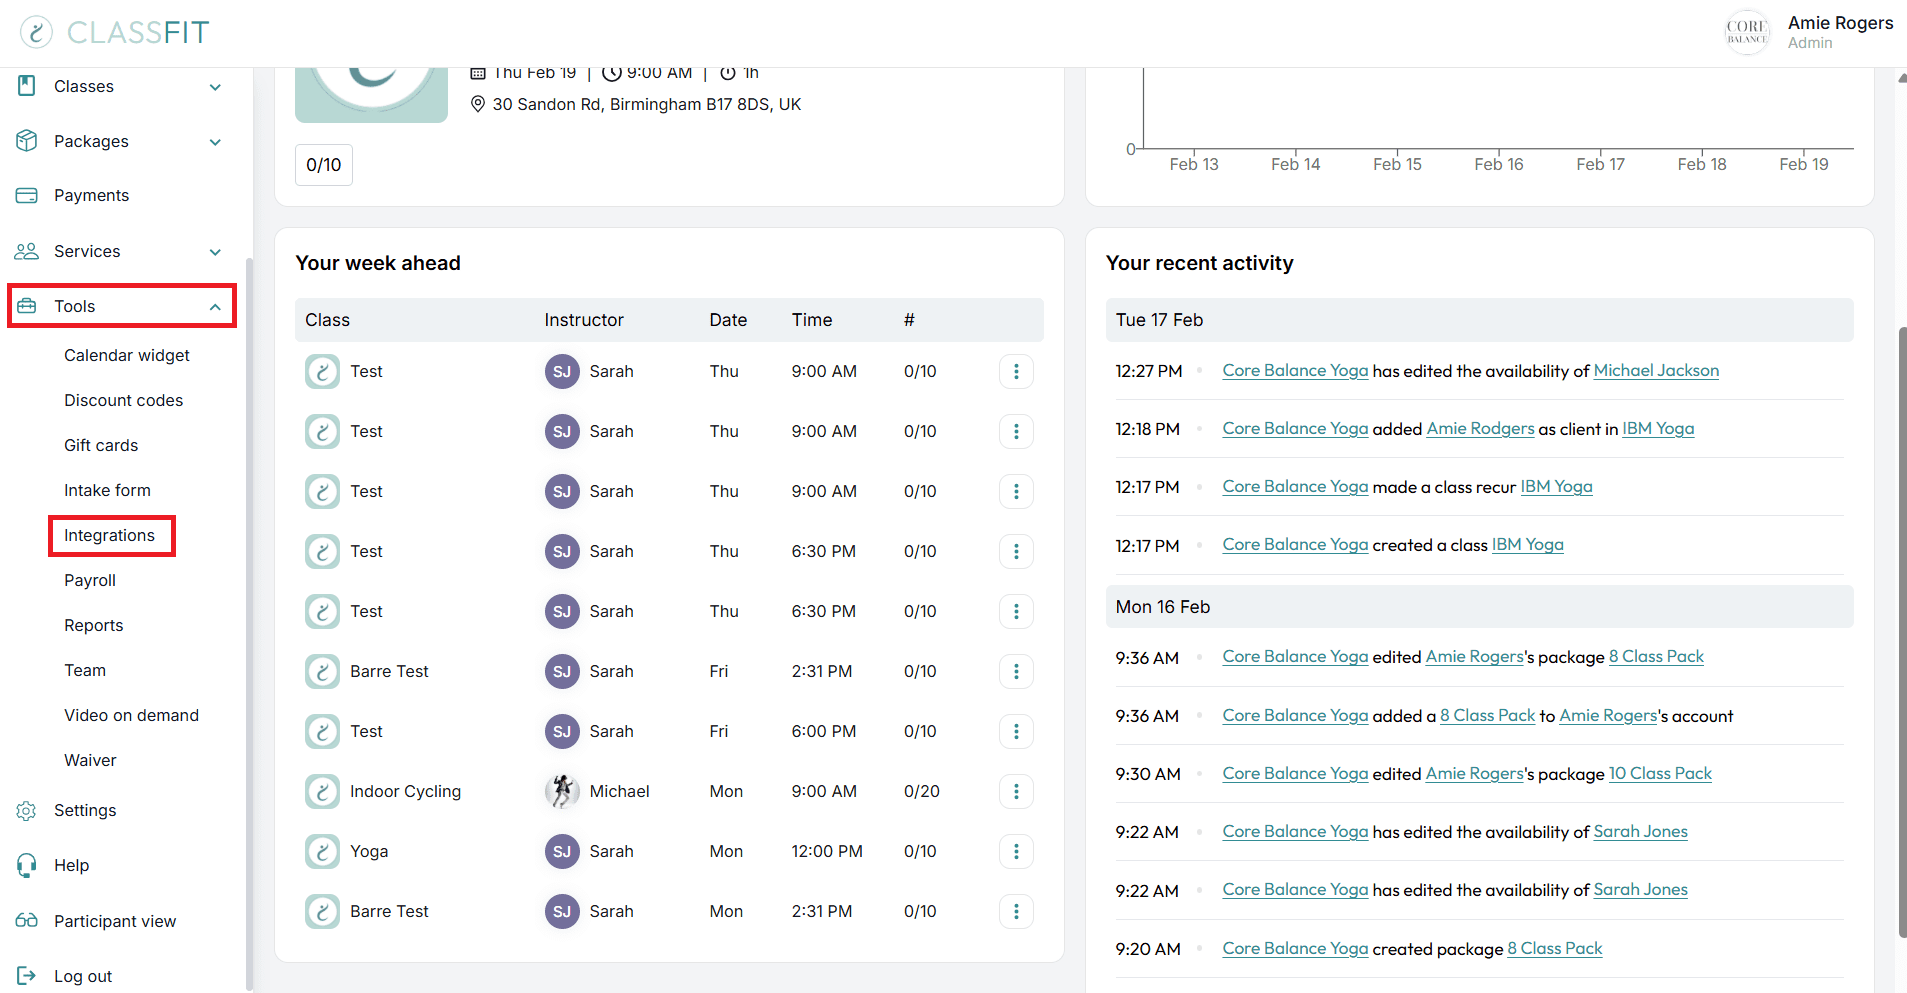This screenshot has height=993, width=1907.
Task: Click the Log out arrow icon
Action: point(27,976)
